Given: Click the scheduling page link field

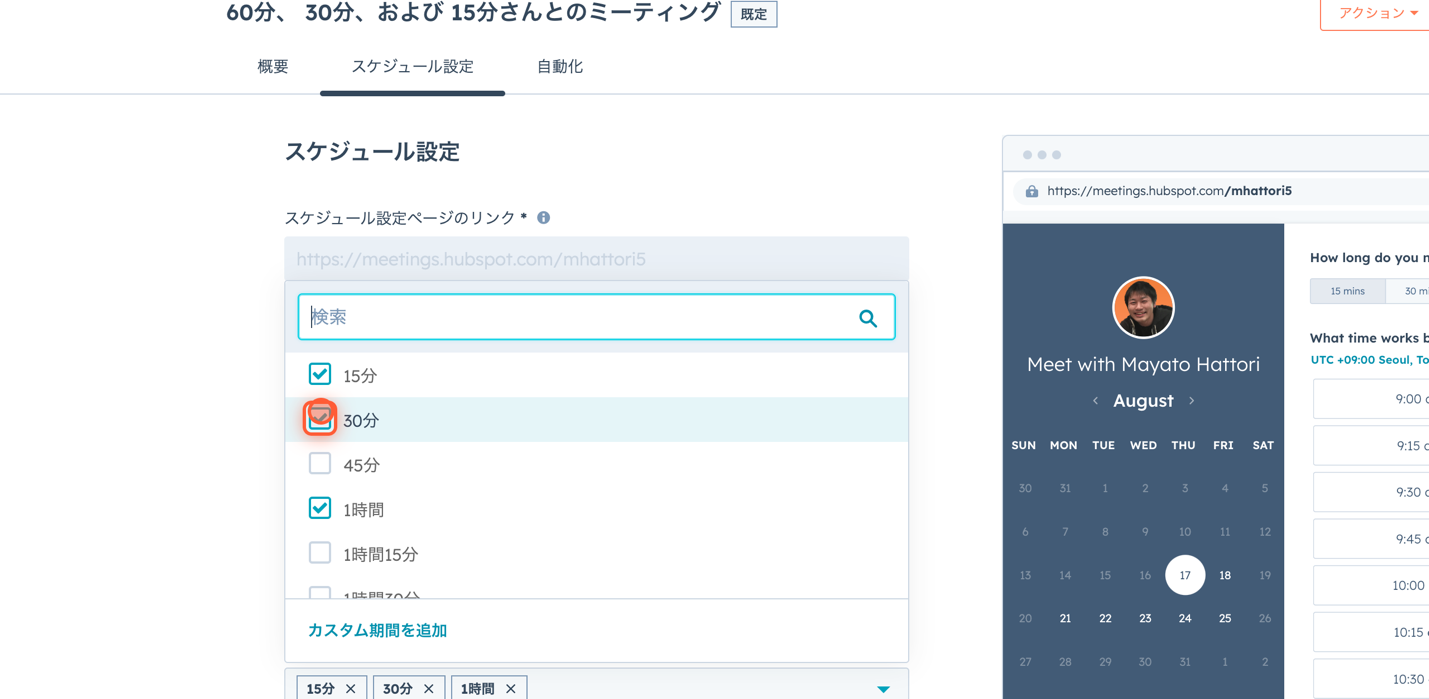Looking at the screenshot, I should [x=596, y=259].
